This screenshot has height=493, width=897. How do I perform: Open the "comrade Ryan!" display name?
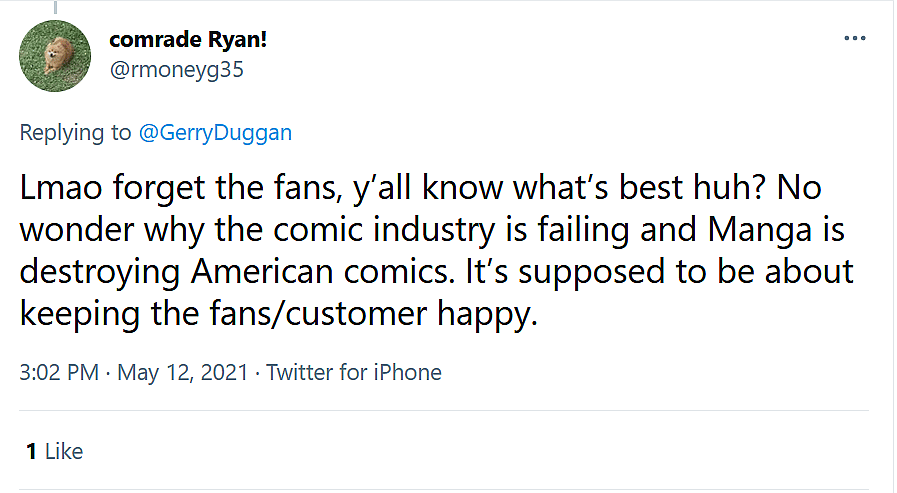click(187, 41)
